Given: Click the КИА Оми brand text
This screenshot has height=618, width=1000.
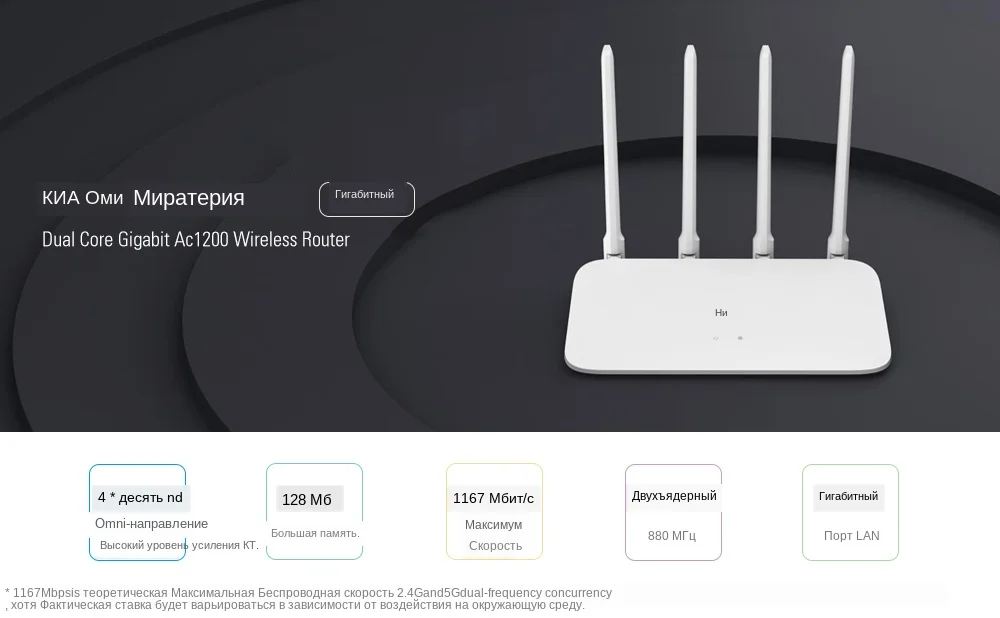Looking at the screenshot, I should (x=83, y=198).
